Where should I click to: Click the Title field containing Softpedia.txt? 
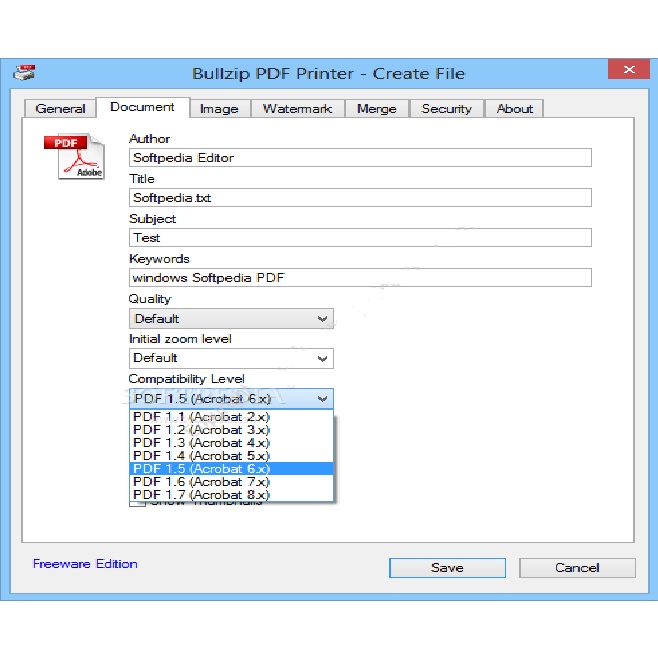pos(360,197)
